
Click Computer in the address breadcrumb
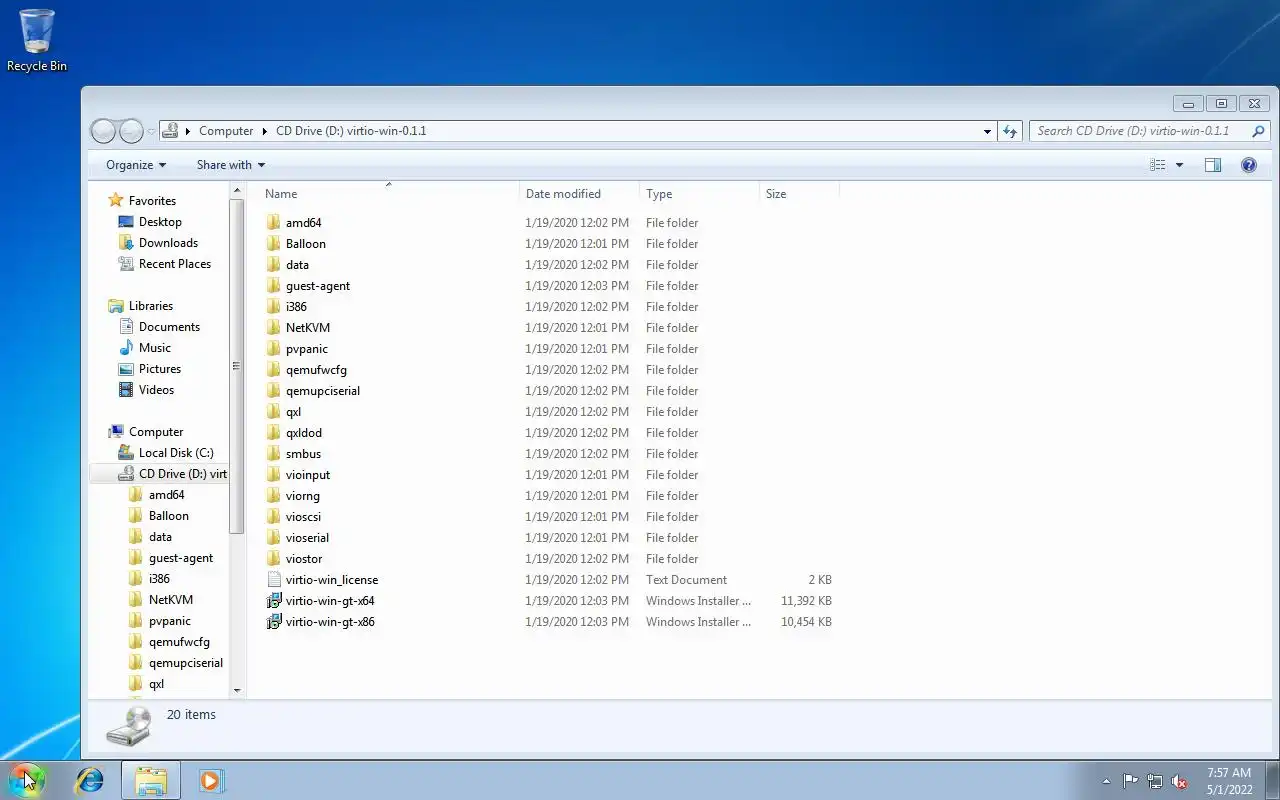pyautogui.click(x=226, y=131)
